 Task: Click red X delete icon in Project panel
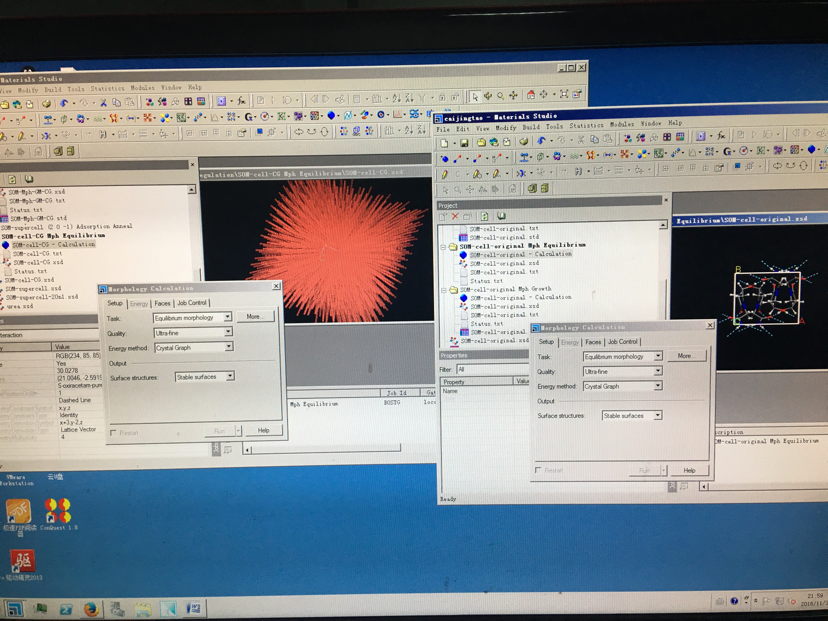coord(455,217)
